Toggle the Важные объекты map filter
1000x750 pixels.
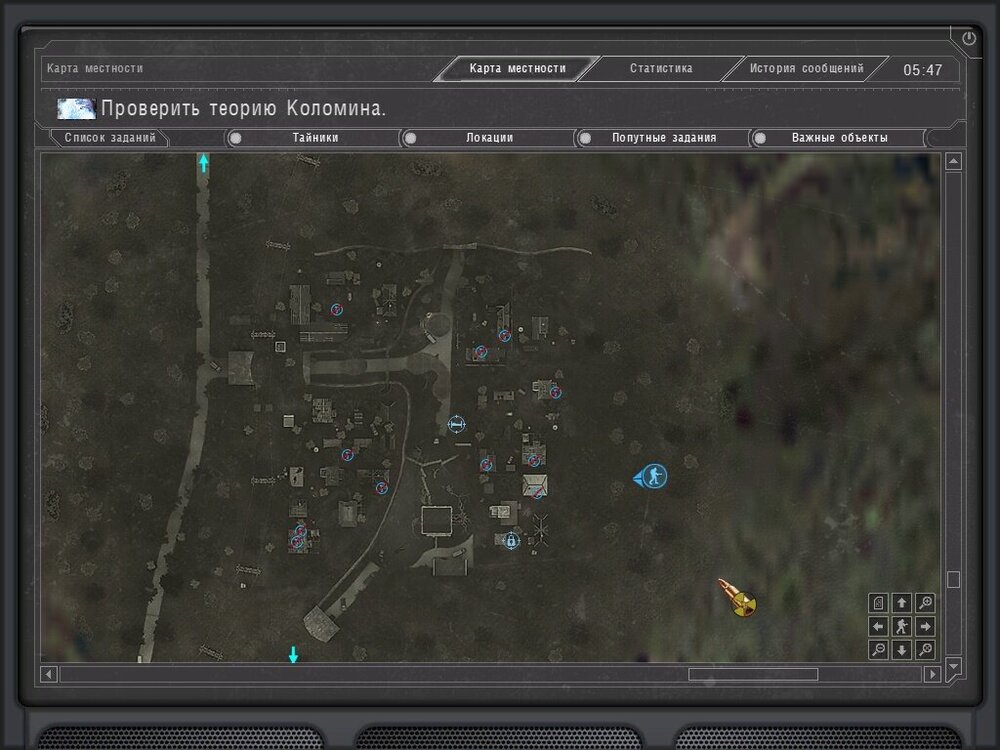pyautogui.click(x=839, y=138)
